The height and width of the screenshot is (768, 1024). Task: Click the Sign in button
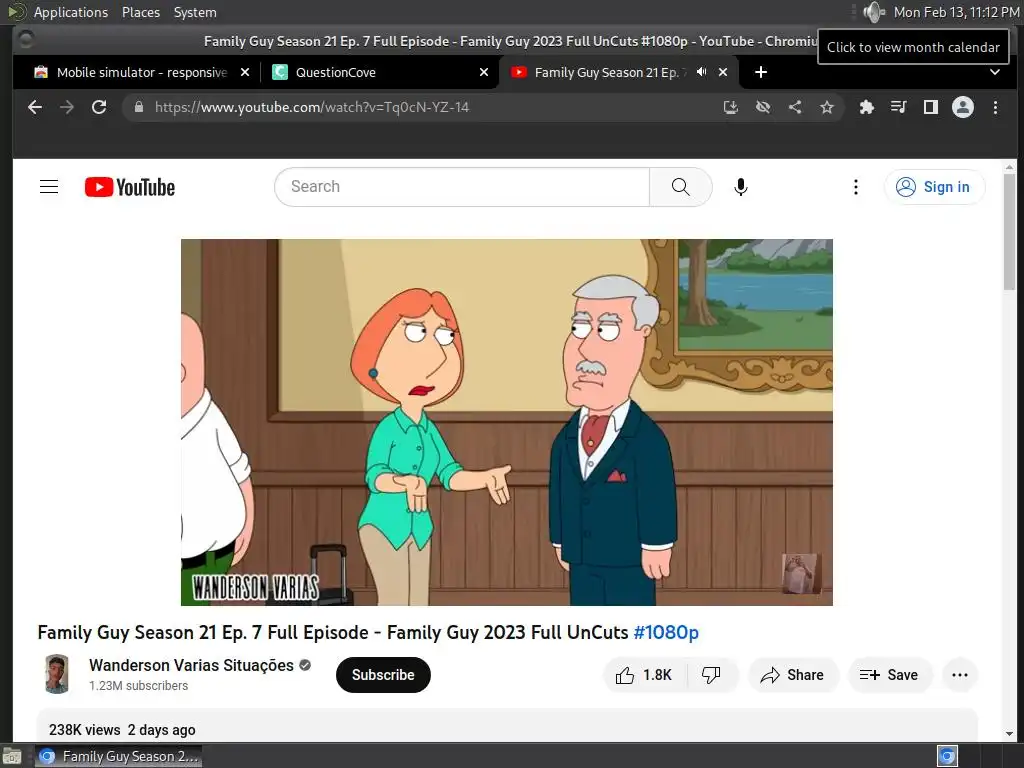click(x=935, y=187)
